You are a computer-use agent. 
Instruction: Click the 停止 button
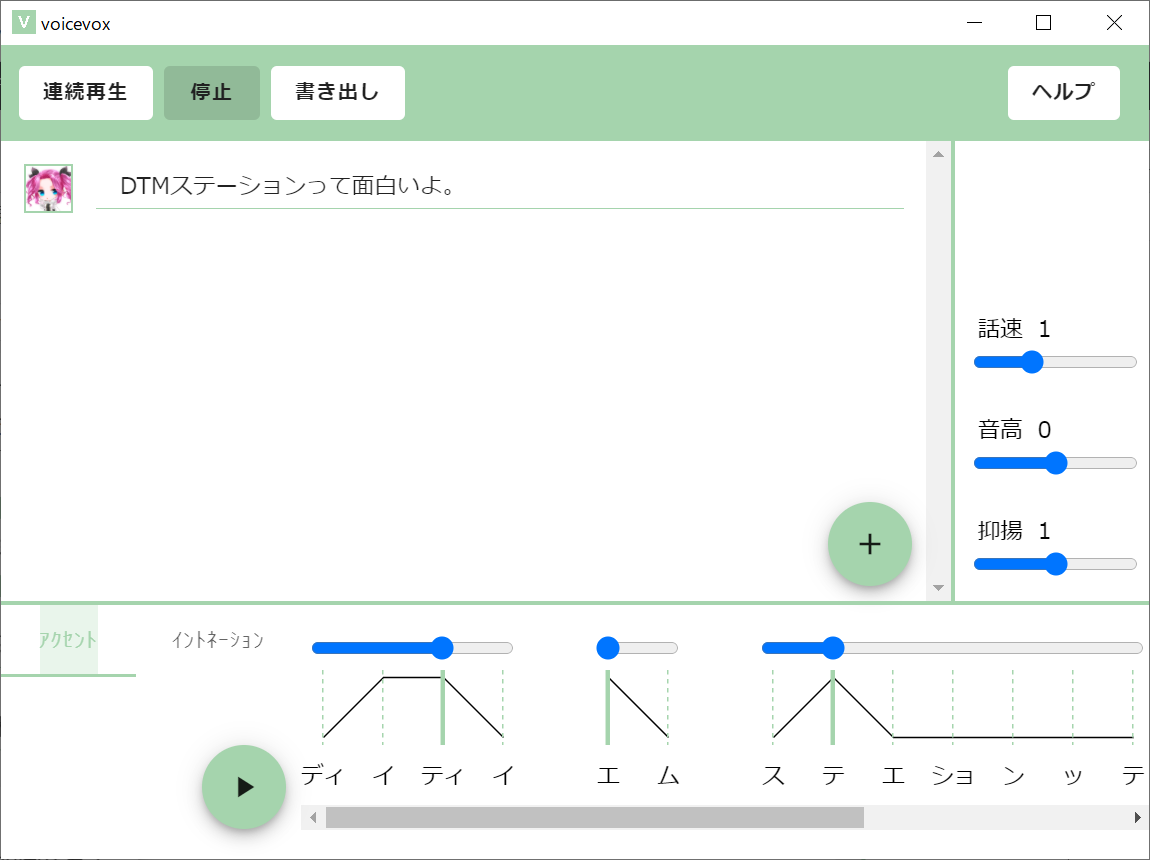[211, 92]
